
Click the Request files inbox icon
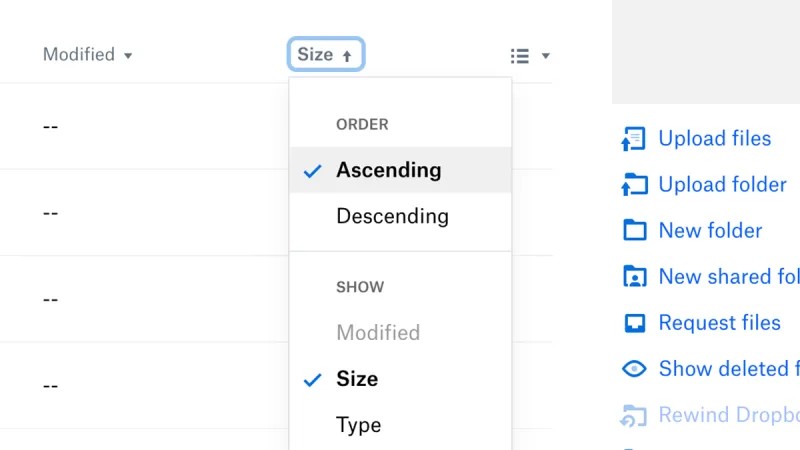pos(635,323)
